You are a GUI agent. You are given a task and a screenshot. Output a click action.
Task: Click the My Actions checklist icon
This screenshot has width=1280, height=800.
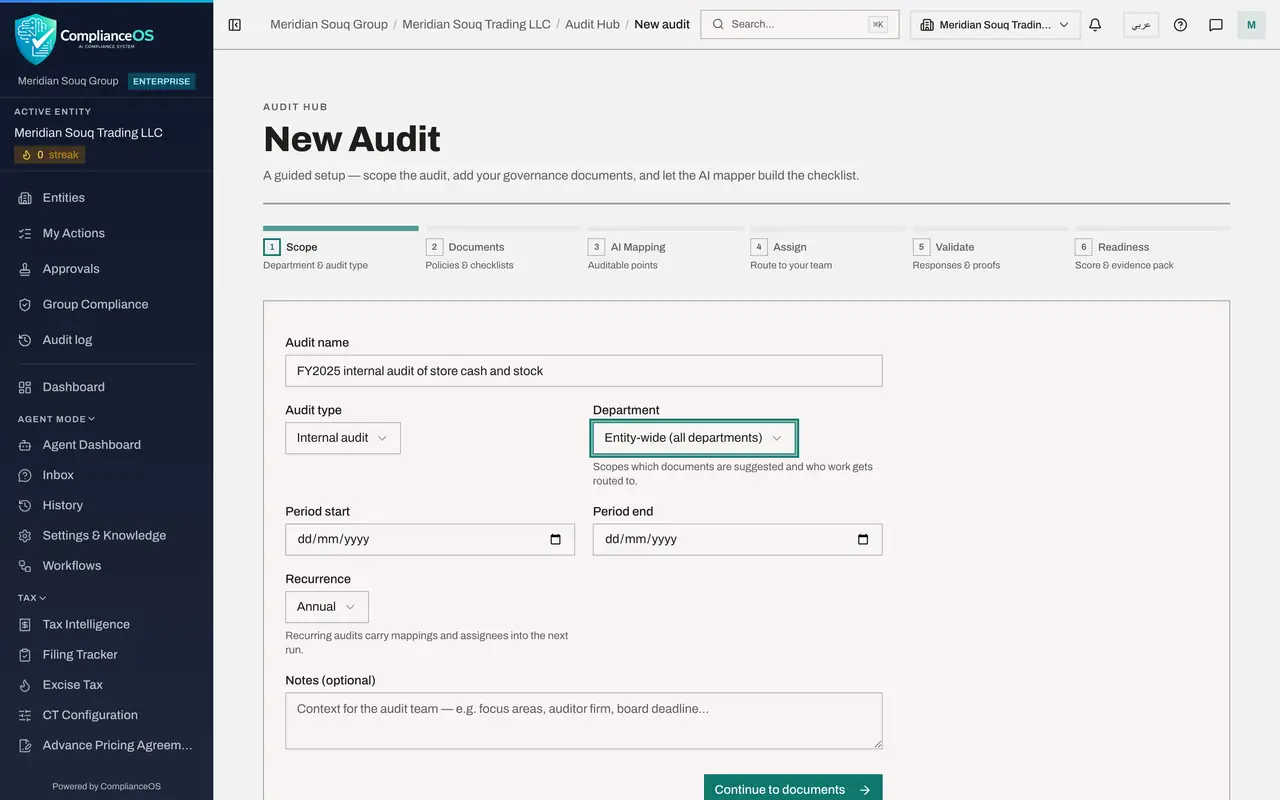pos(25,233)
